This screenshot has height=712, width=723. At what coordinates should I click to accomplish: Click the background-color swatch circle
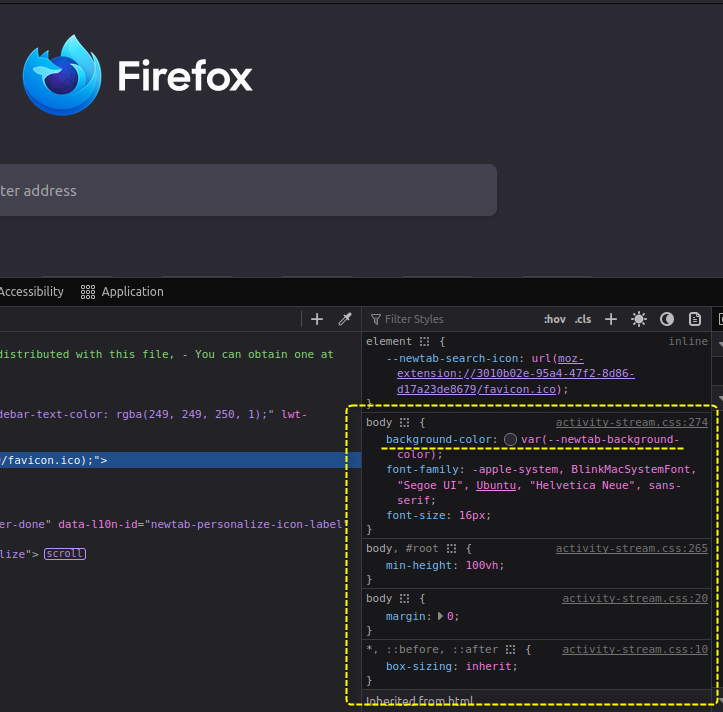510,439
